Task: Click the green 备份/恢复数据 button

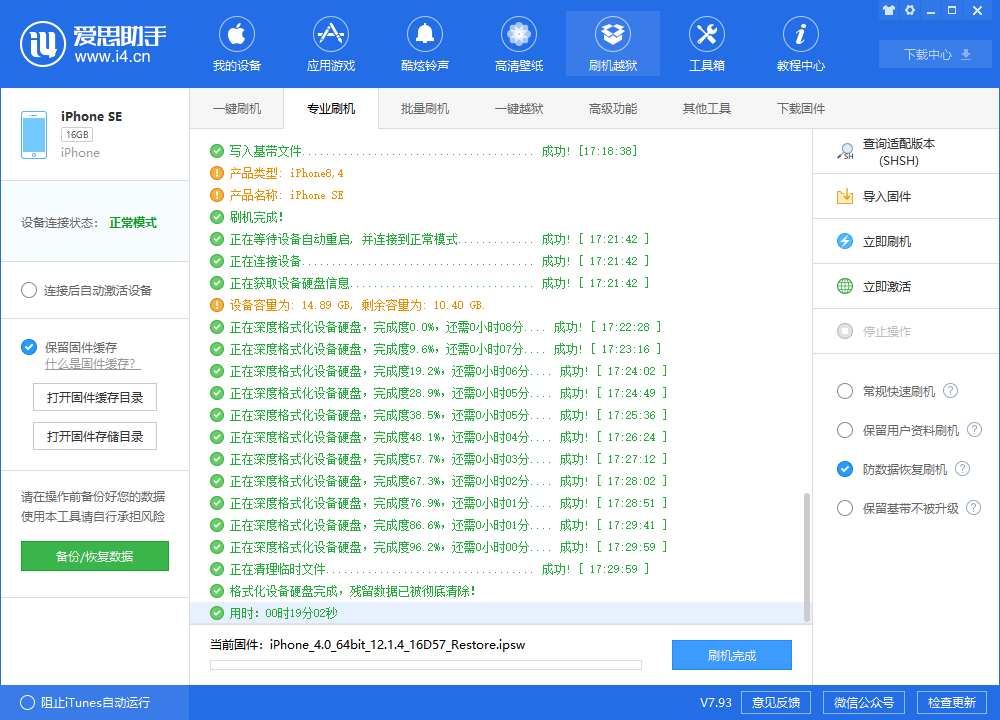Action: point(94,556)
